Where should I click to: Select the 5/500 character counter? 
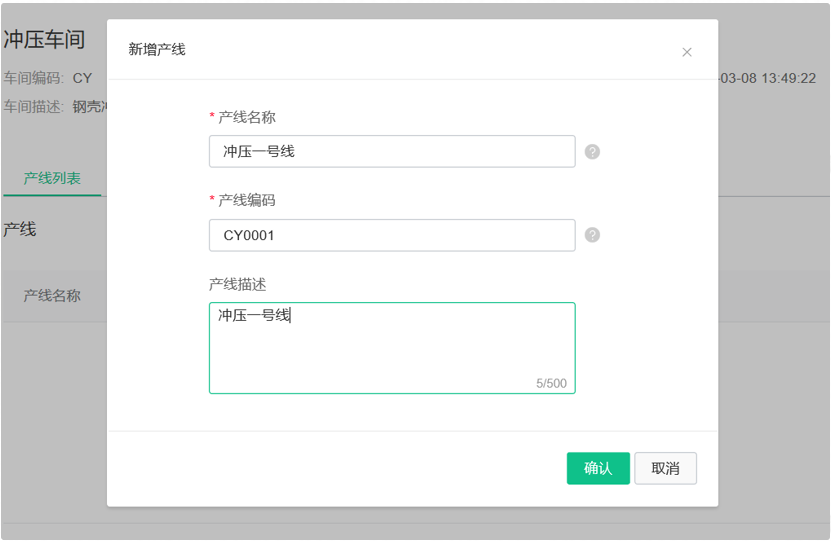pyautogui.click(x=551, y=383)
